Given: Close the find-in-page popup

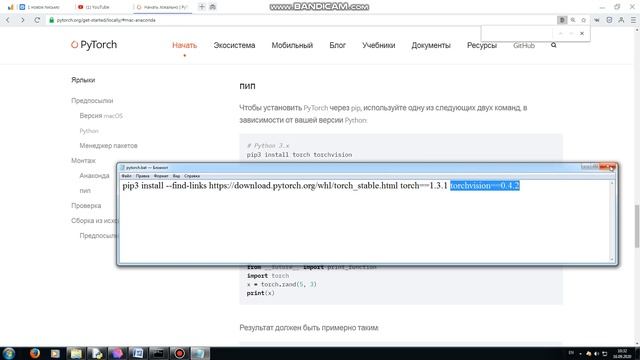Looking at the screenshot, I should pyautogui.click(x=582, y=33).
